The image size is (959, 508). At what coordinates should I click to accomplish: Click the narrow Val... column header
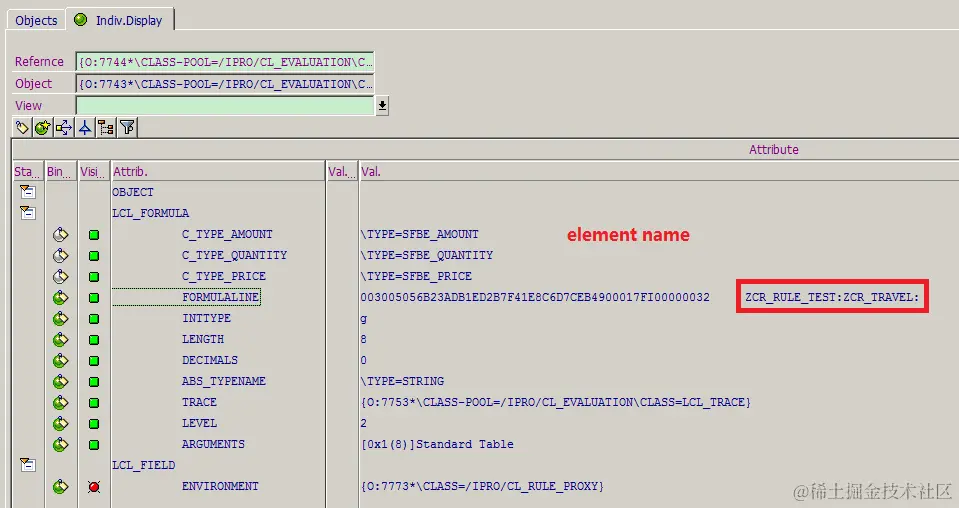click(x=342, y=171)
